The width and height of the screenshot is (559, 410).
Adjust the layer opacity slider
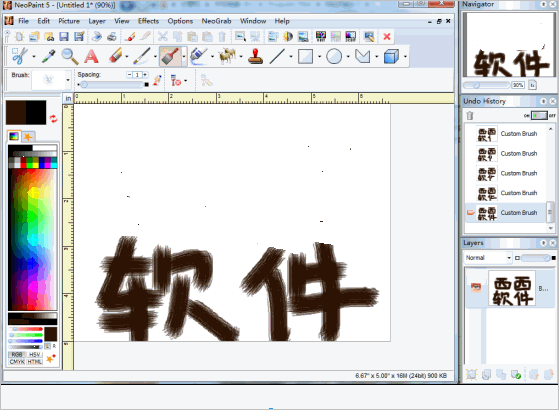(x=536, y=258)
